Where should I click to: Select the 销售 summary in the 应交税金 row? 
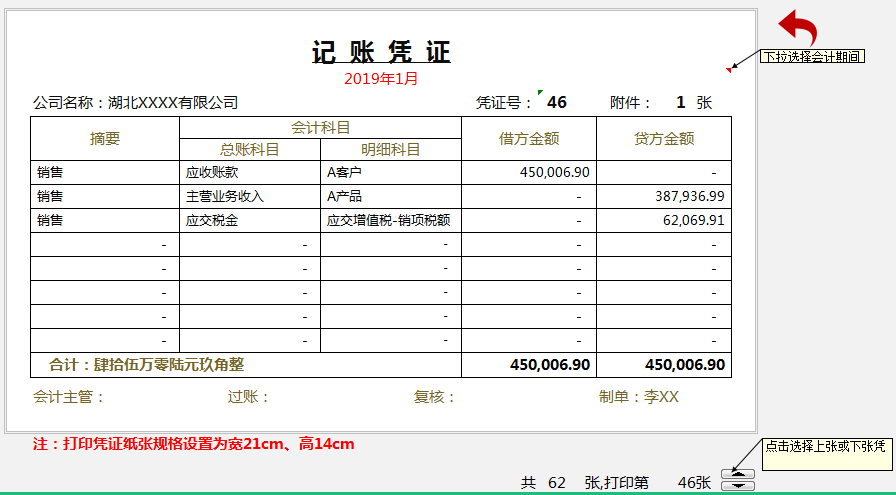105,220
